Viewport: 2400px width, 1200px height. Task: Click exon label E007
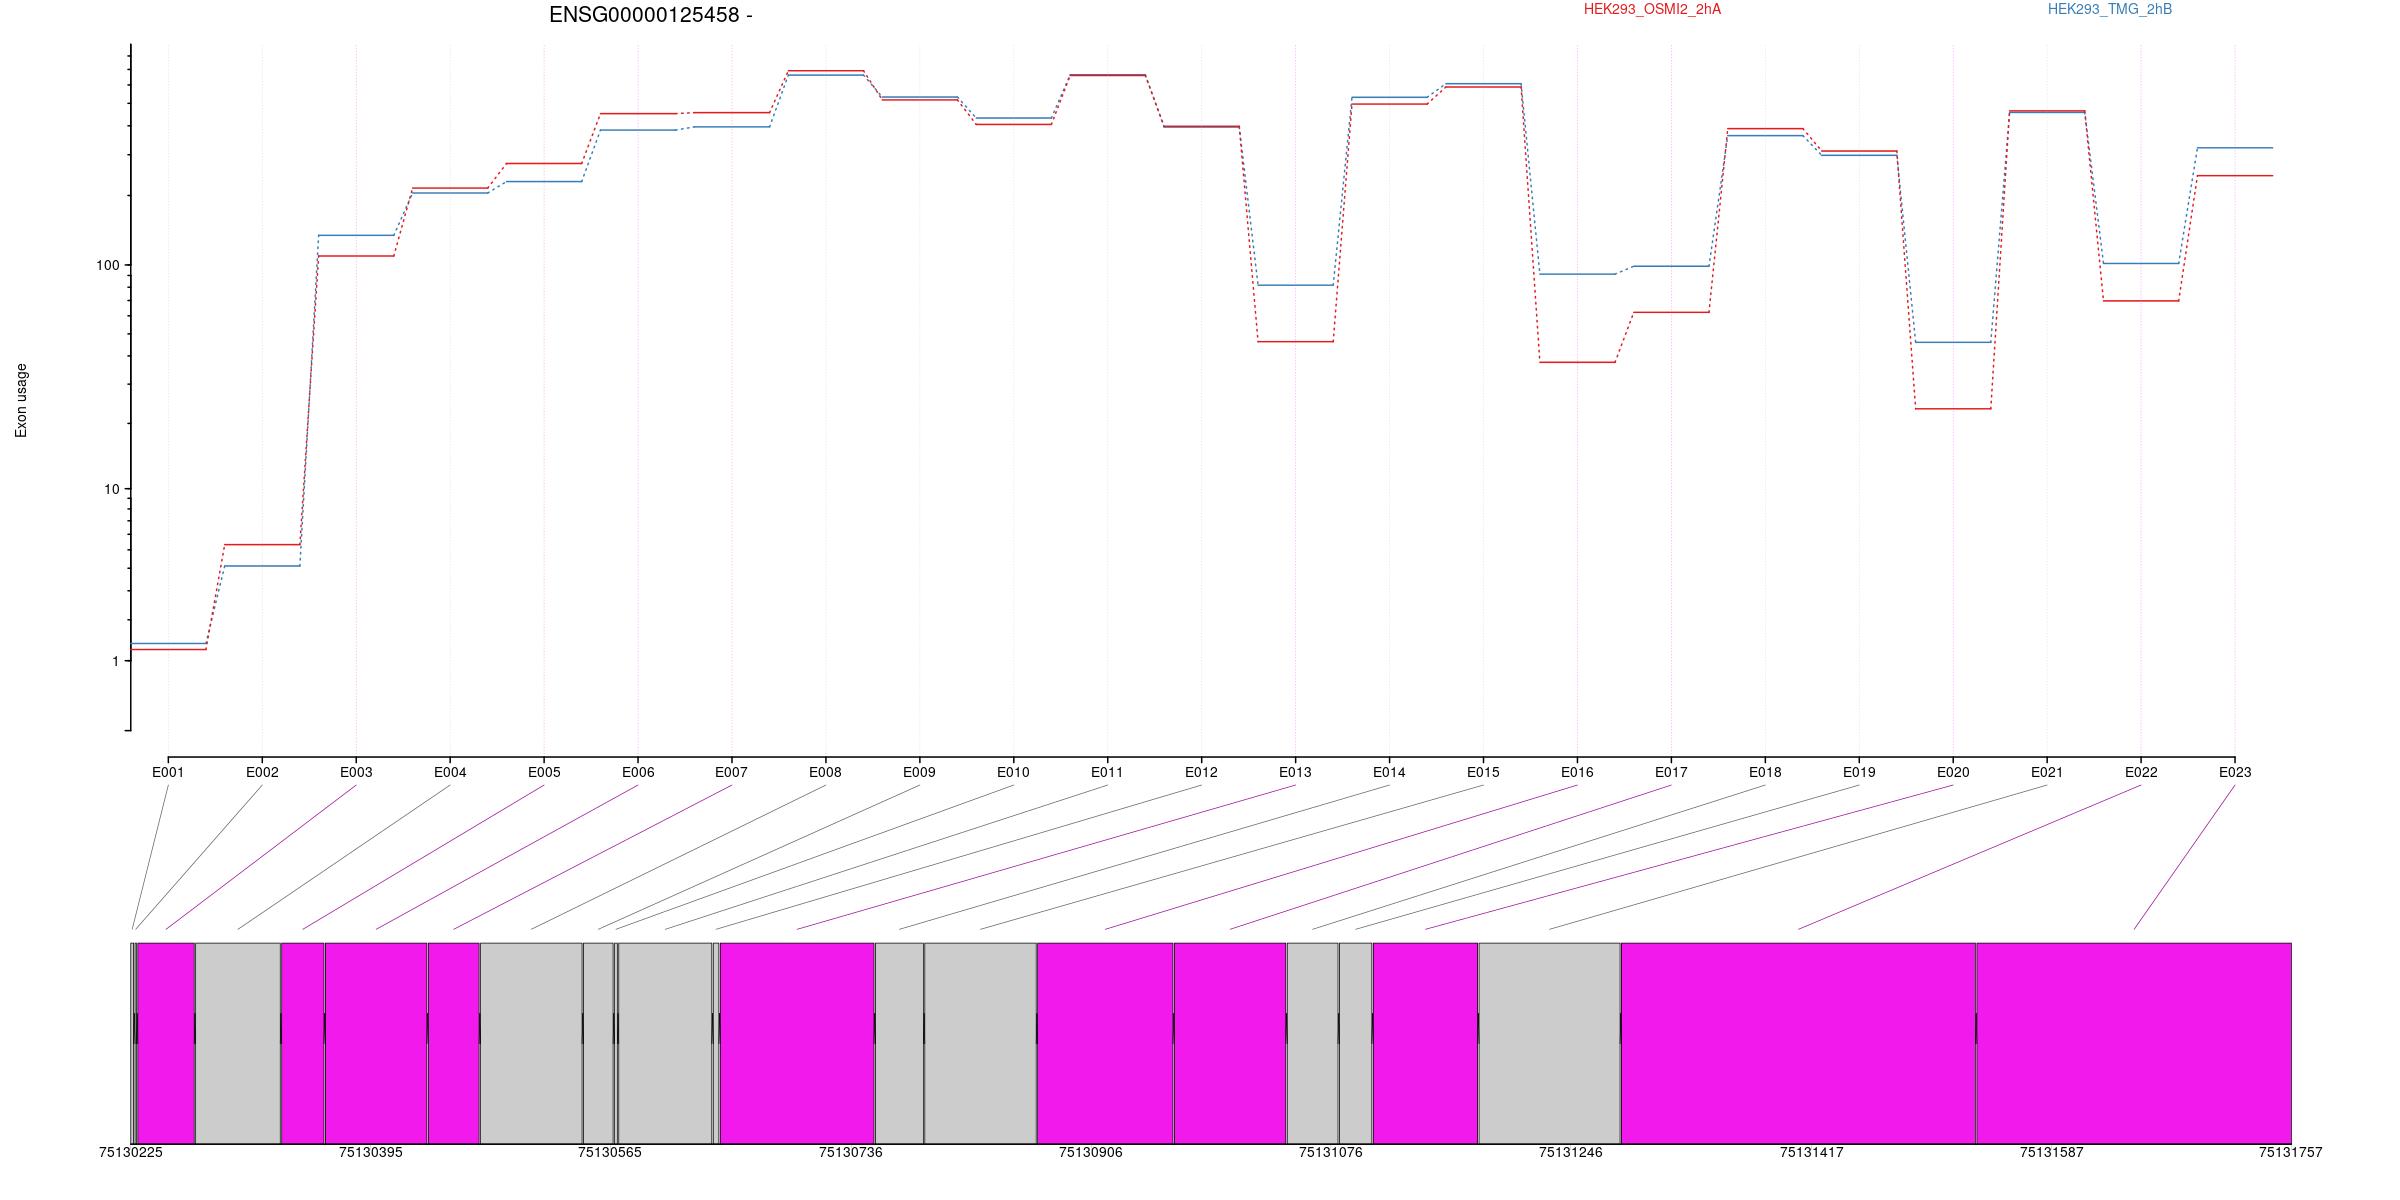(x=731, y=772)
